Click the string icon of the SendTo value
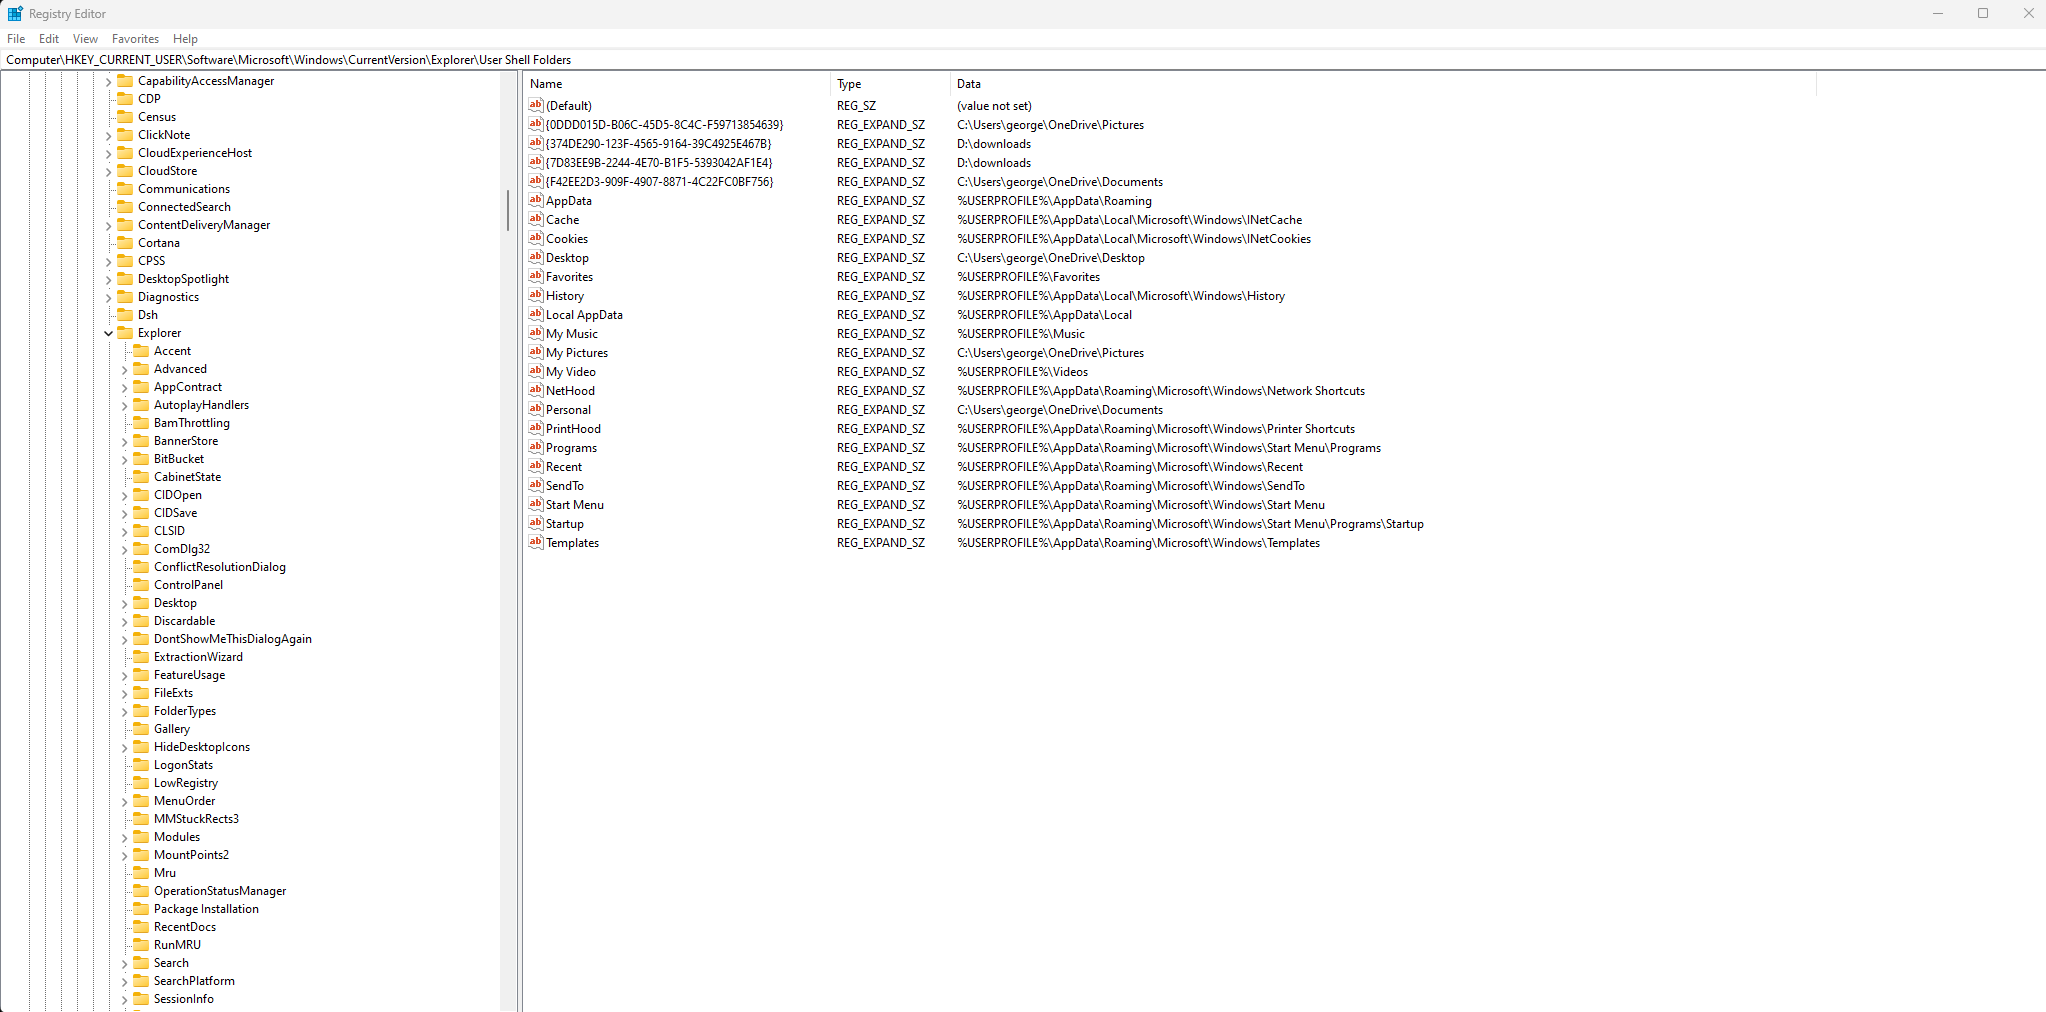The width and height of the screenshot is (2046, 1012). [536, 485]
